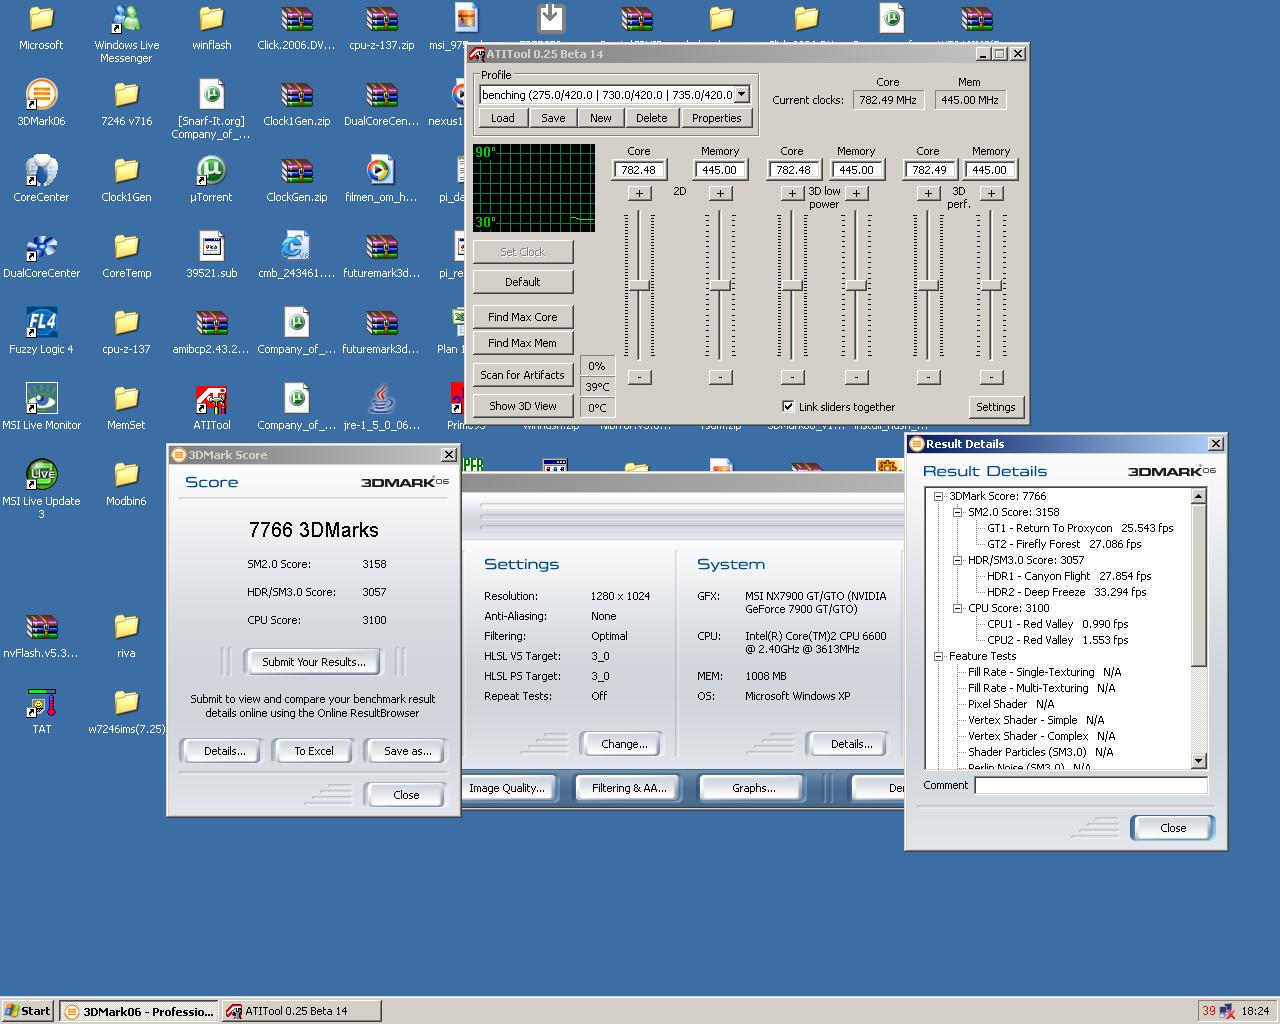Image resolution: width=1280 pixels, height=1024 pixels.
Task: Increase the 3D perf. Memory clock with plus button
Action: coord(991,193)
